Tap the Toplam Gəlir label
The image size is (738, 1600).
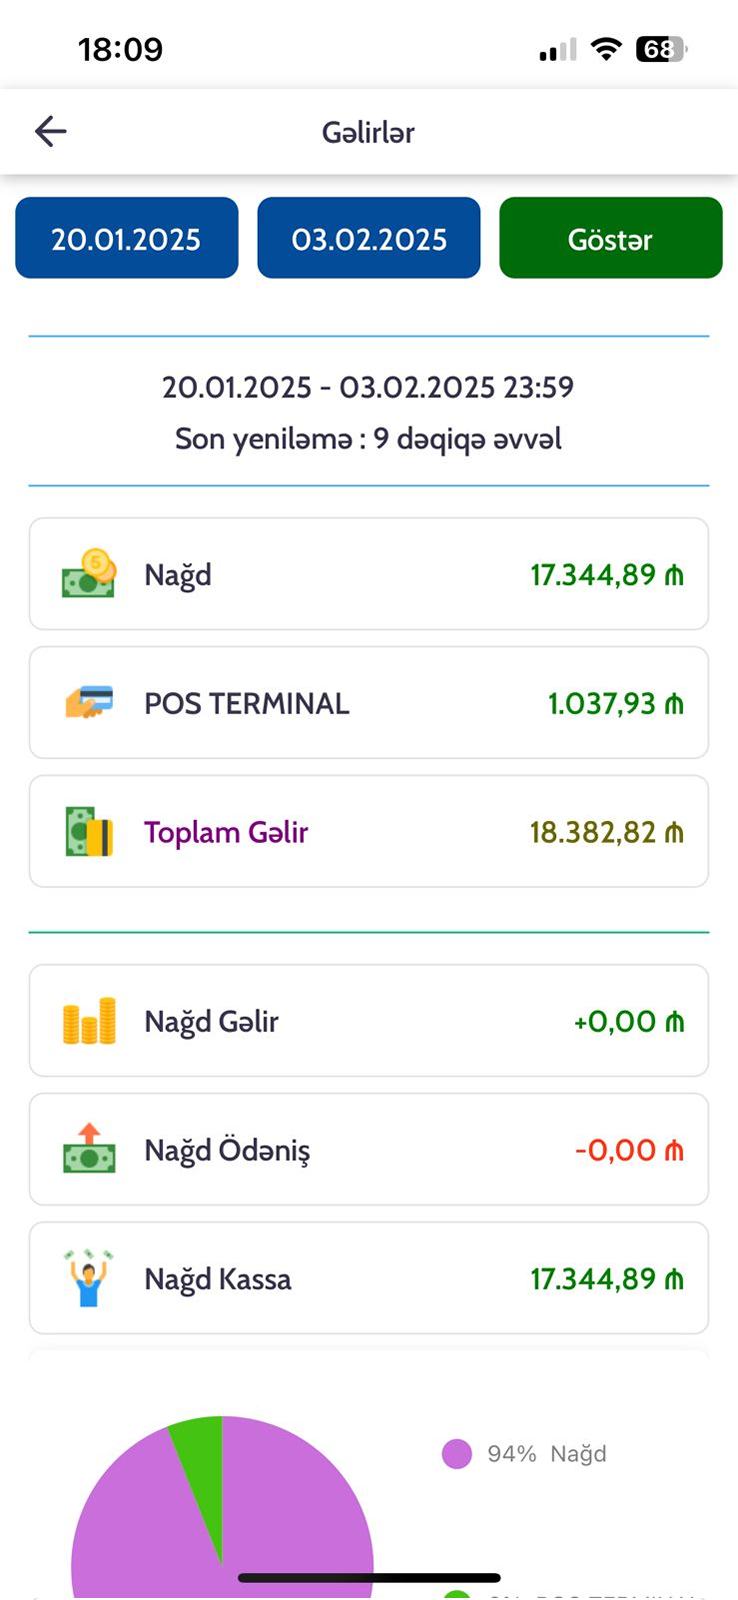point(226,832)
